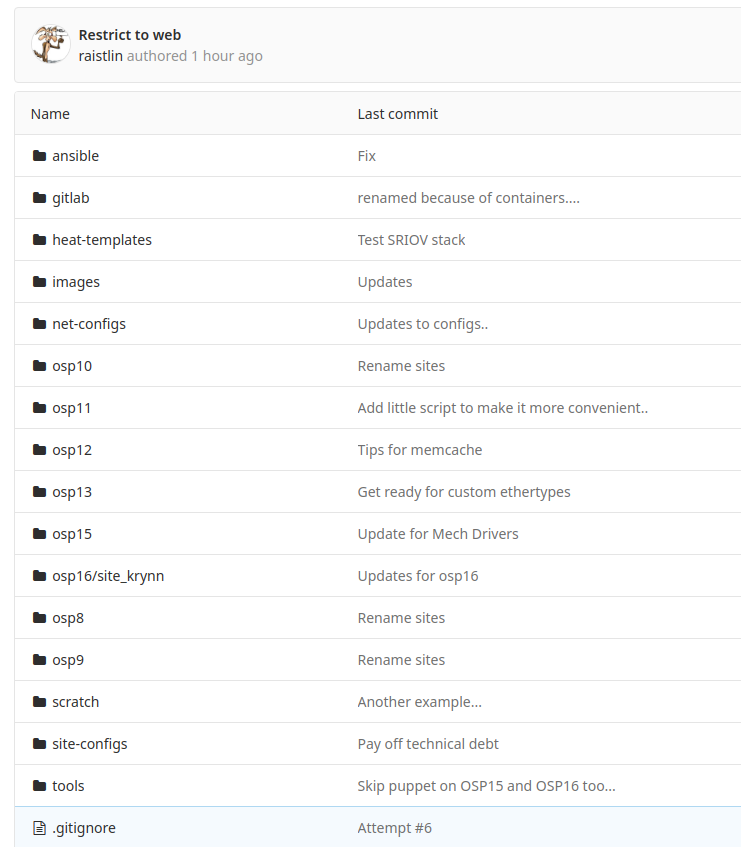
Task: Click the net-configs folder icon
Action: click(x=40, y=324)
